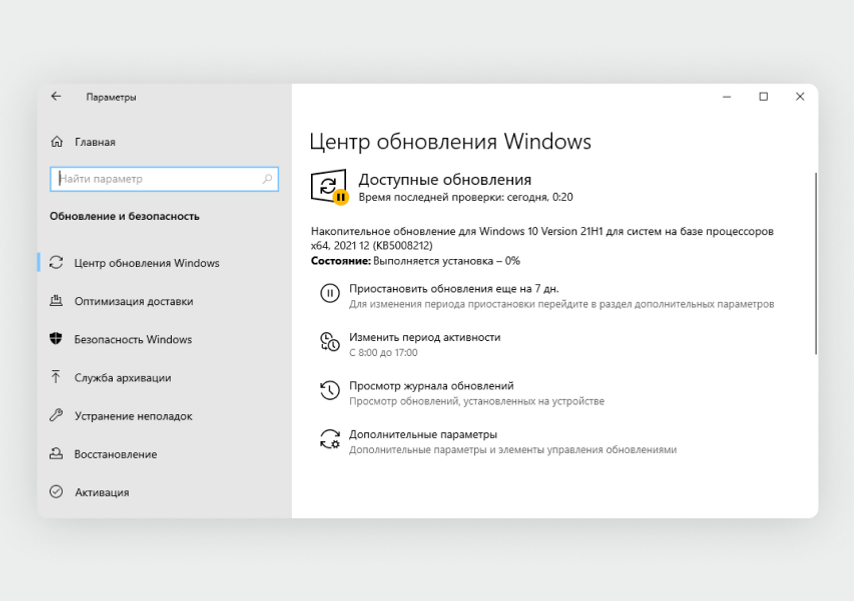Click the Состояние installation status line
This screenshot has width=854, height=601.
click(415, 260)
